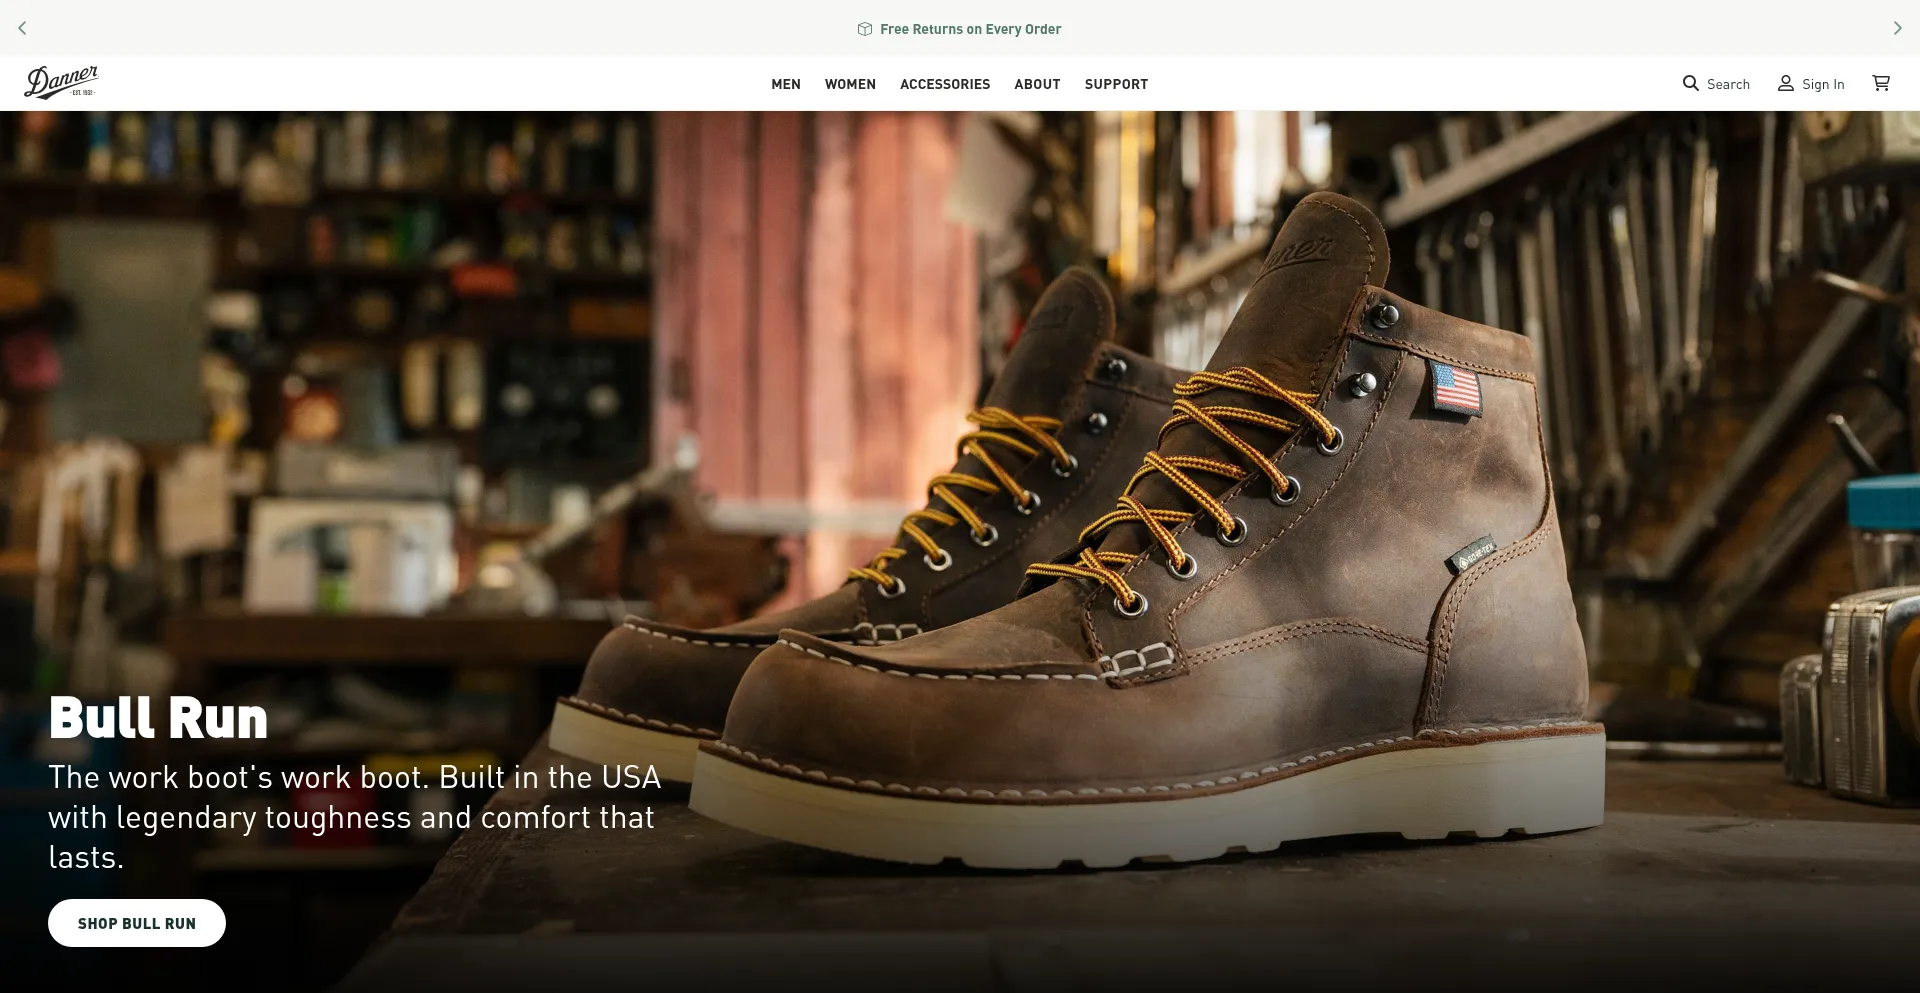Expand the SUPPORT navigation menu
The height and width of the screenshot is (993, 1920).
pos(1116,85)
